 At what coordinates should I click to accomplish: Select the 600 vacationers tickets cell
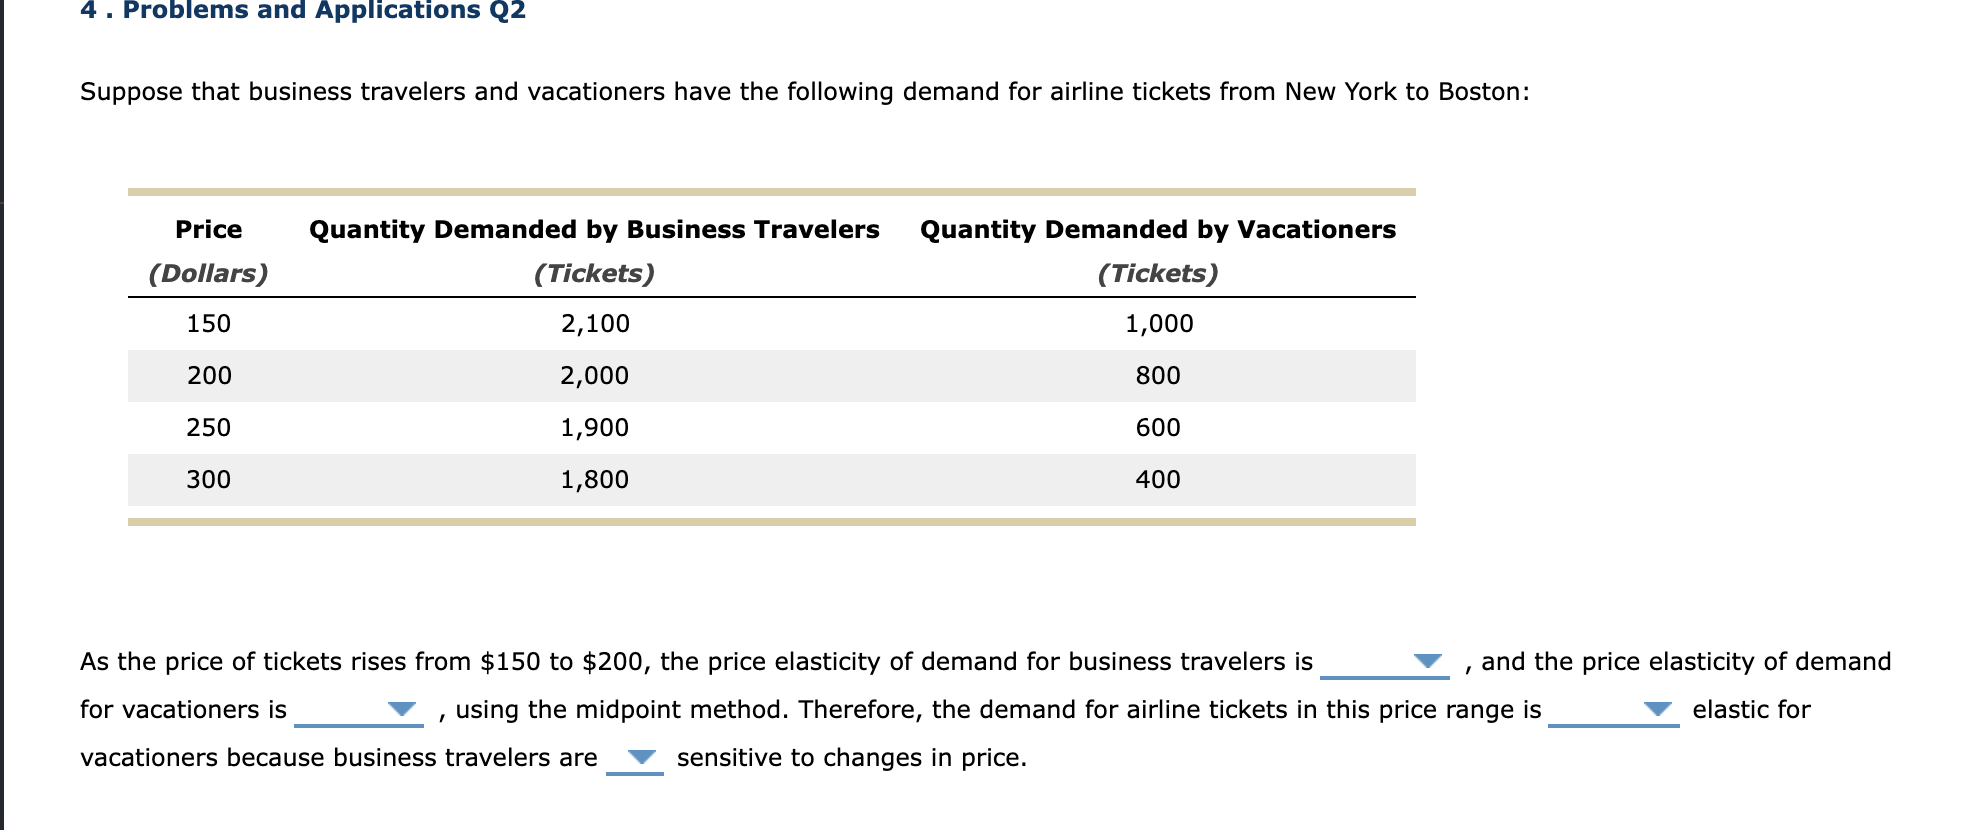1158,428
